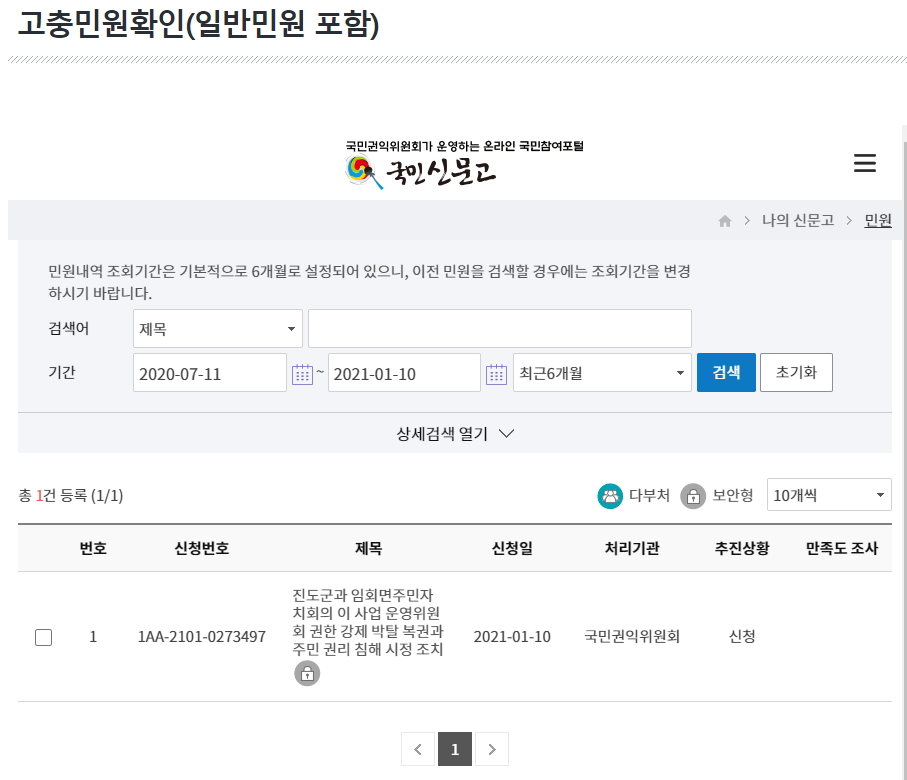
Task: Open complaint titled 진도군과 임회면주민자치회
Action: pyautogui.click(x=367, y=622)
